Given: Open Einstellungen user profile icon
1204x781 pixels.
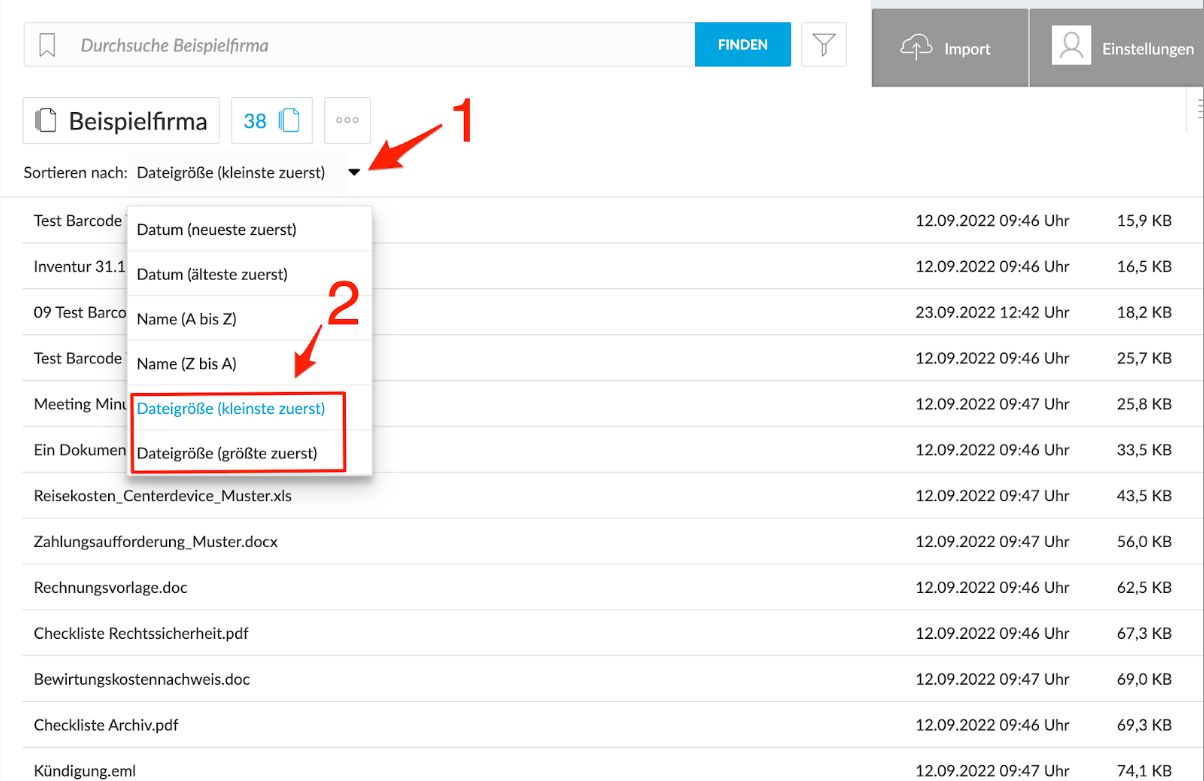Looking at the screenshot, I should [1071, 47].
